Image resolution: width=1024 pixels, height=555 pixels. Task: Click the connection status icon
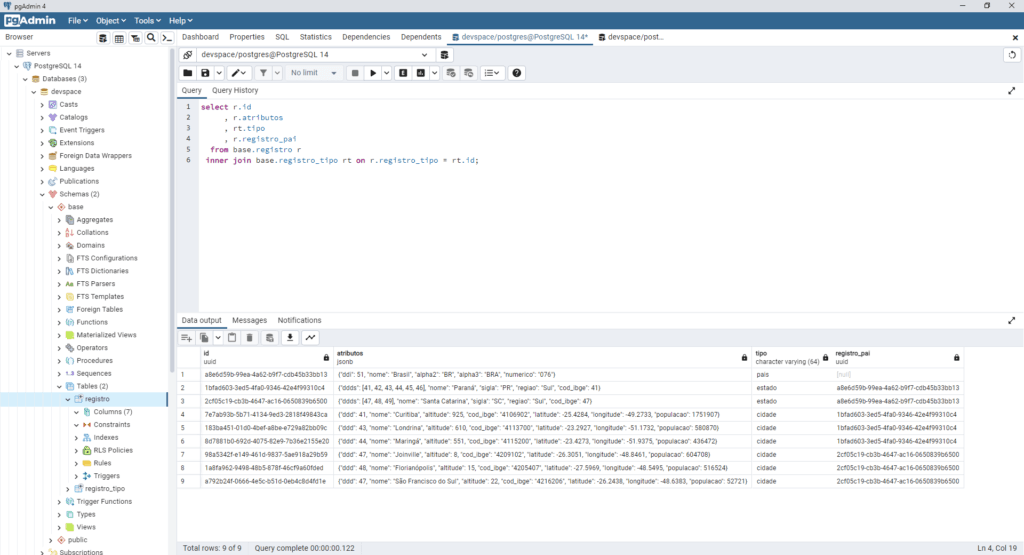[187, 55]
